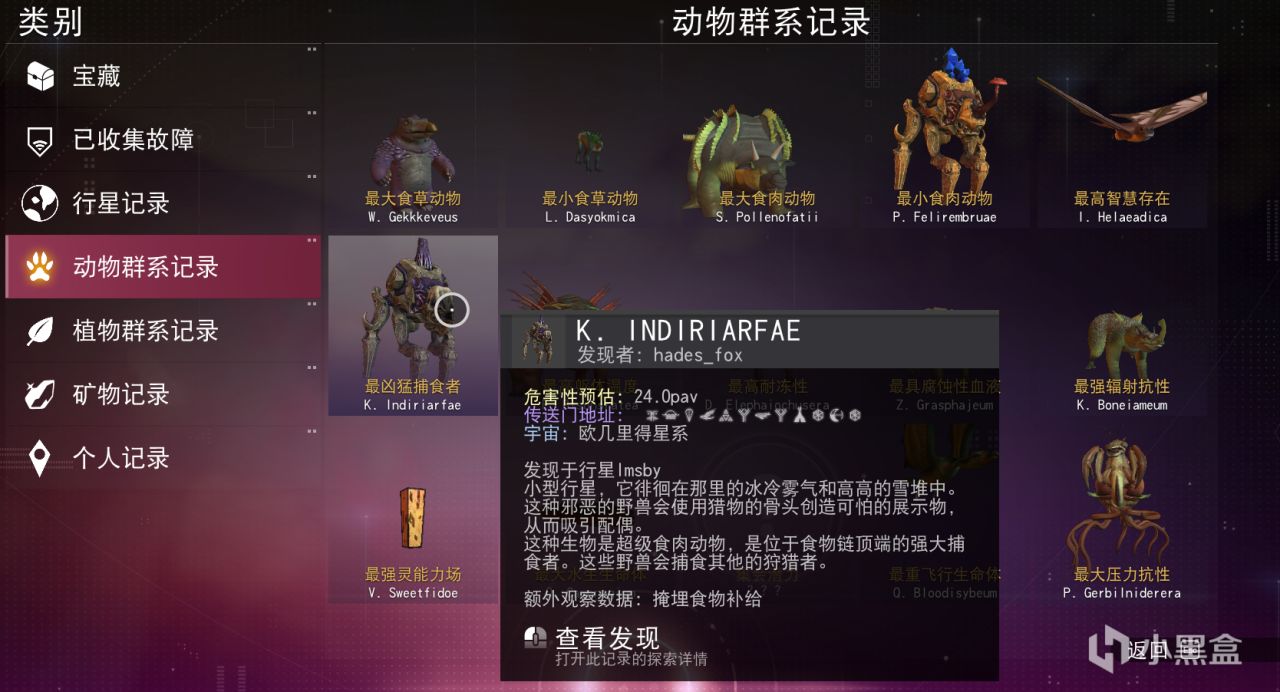The height and width of the screenshot is (692, 1280).
Task: Click the paw print icon beside 动物群系记录
Action: click(x=40, y=267)
